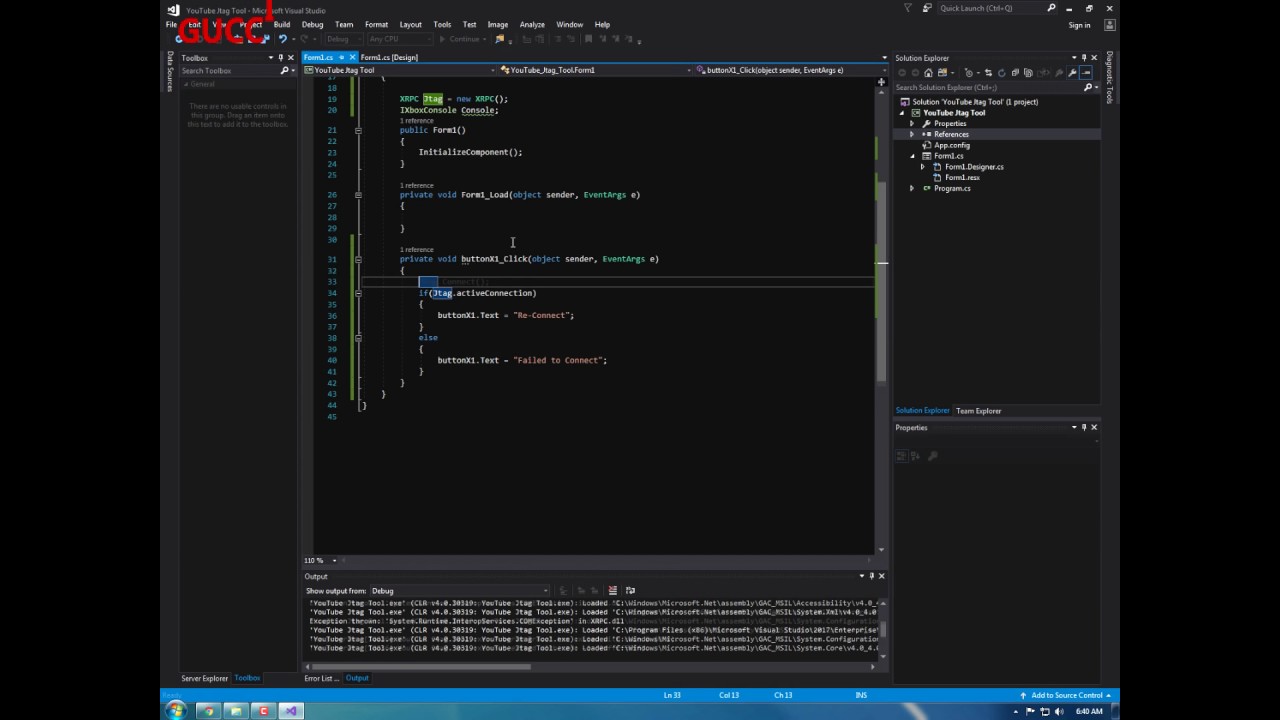Toggle word wrap in Output panel
This screenshot has width=1280, height=720.
tap(629, 590)
